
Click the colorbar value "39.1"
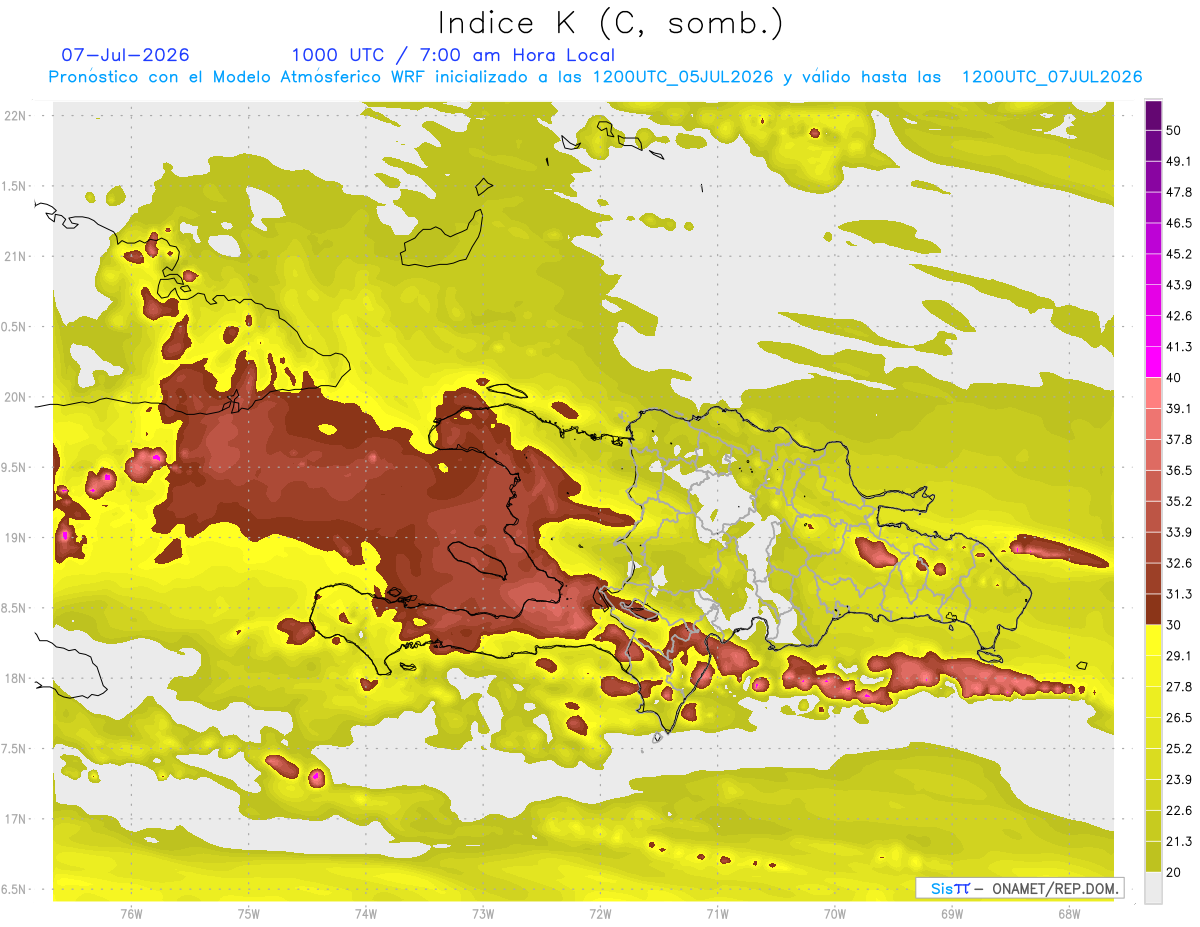pyautogui.click(x=1179, y=408)
